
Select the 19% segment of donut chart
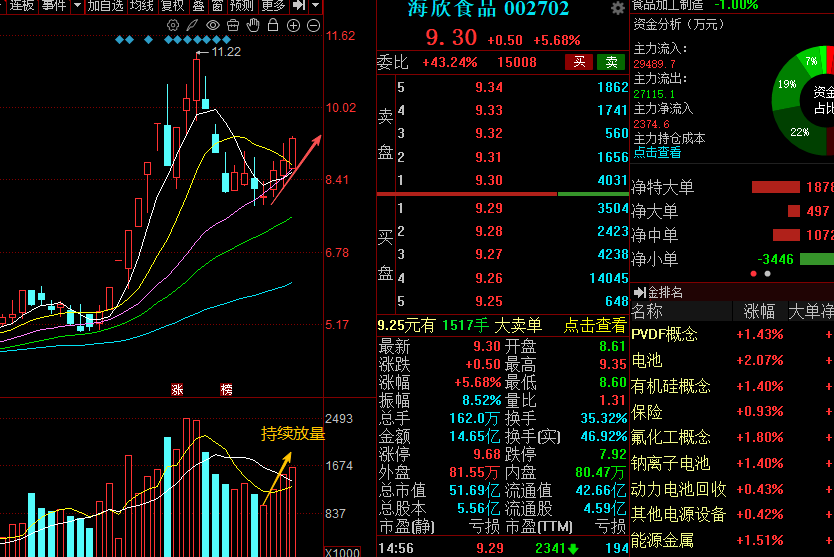click(787, 84)
